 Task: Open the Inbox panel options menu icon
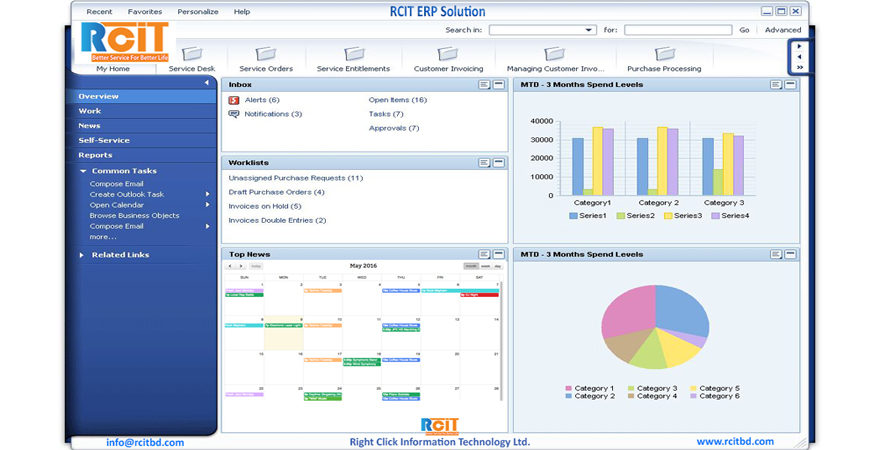[x=484, y=84]
